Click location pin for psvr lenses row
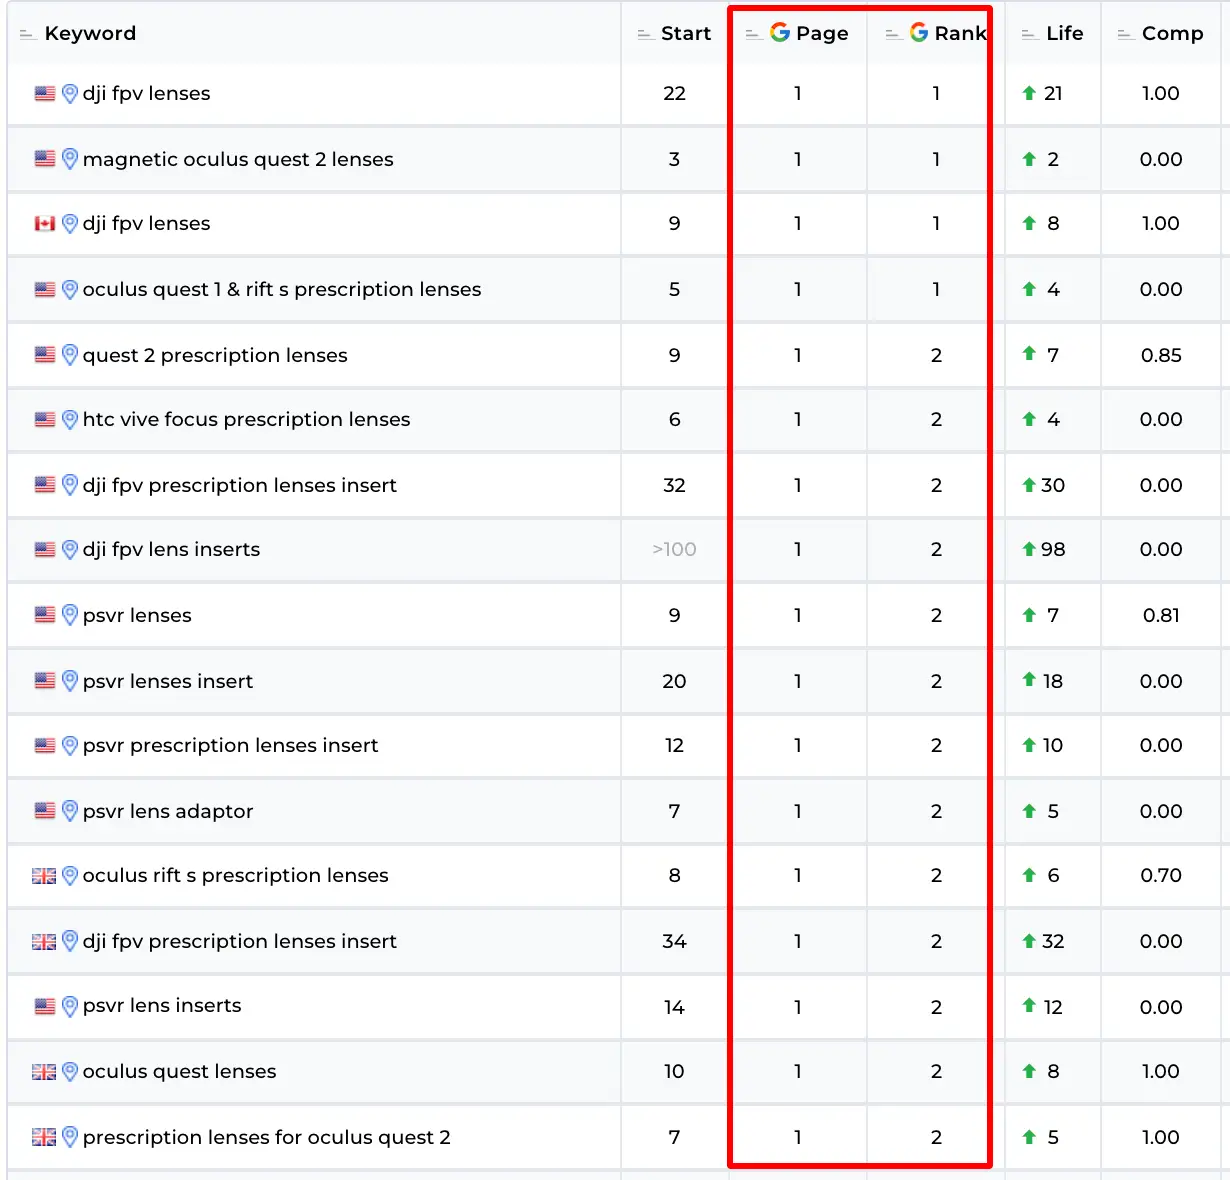The image size is (1230, 1180). pyautogui.click(x=70, y=615)
